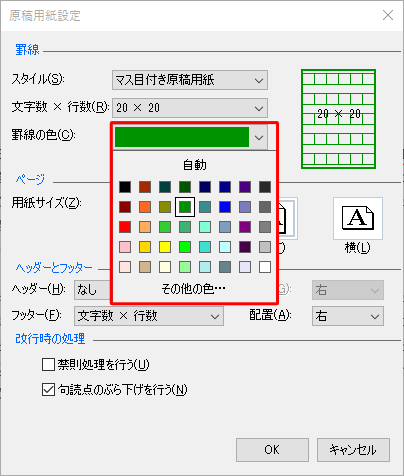
Task: Choose the 自動 automatic color option
Action: pyautogui.click(x=195, y=165)
